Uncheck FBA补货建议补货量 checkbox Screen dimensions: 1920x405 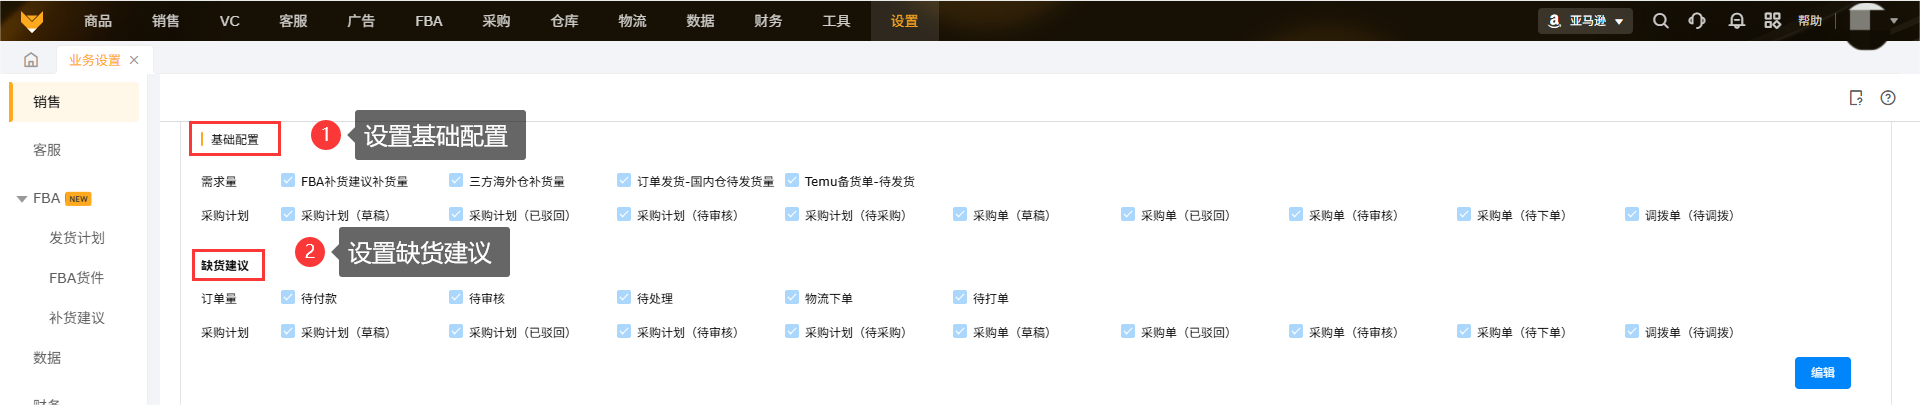pos(288,181)
